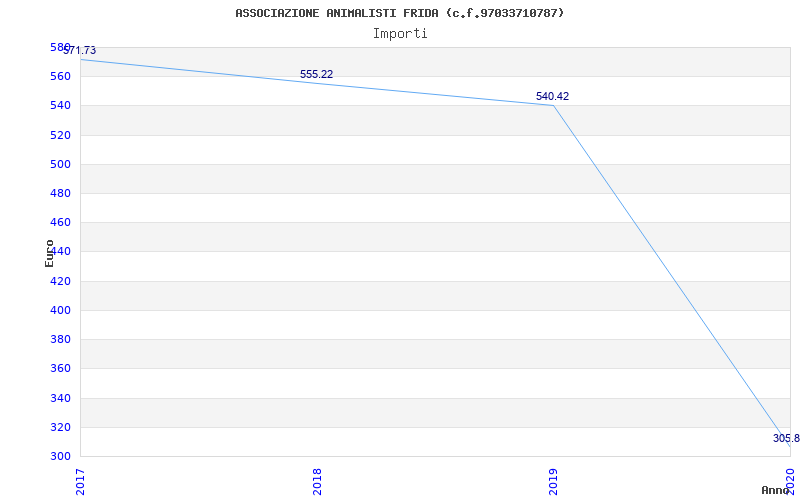Viewport: 800px width, 500px height.
Task: Click the 360 y-axis tick label
Action: (x=60, y=368)
